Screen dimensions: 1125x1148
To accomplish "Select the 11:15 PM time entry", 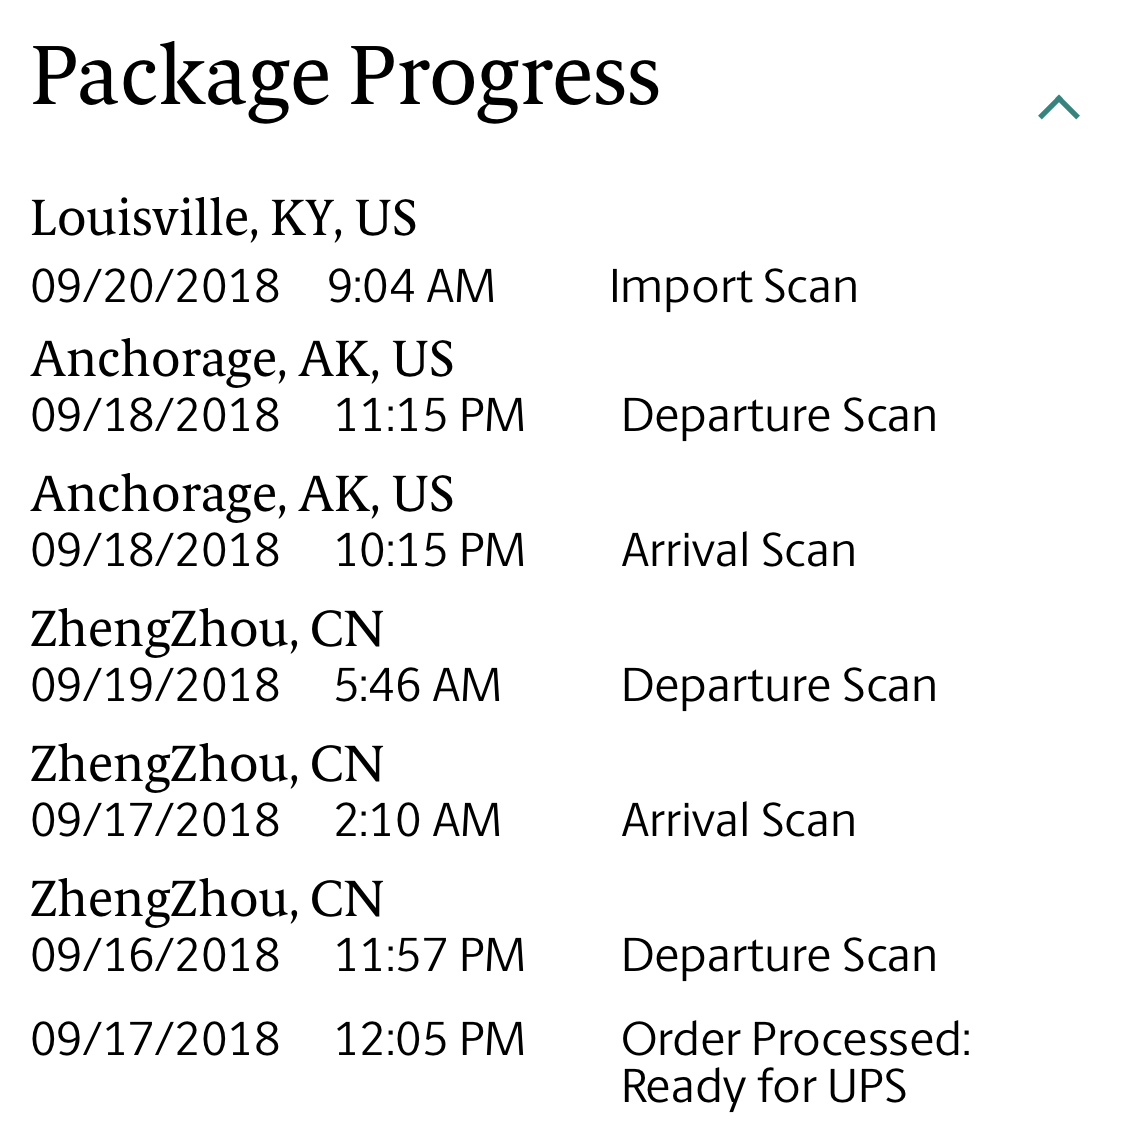I will point(430,415).
